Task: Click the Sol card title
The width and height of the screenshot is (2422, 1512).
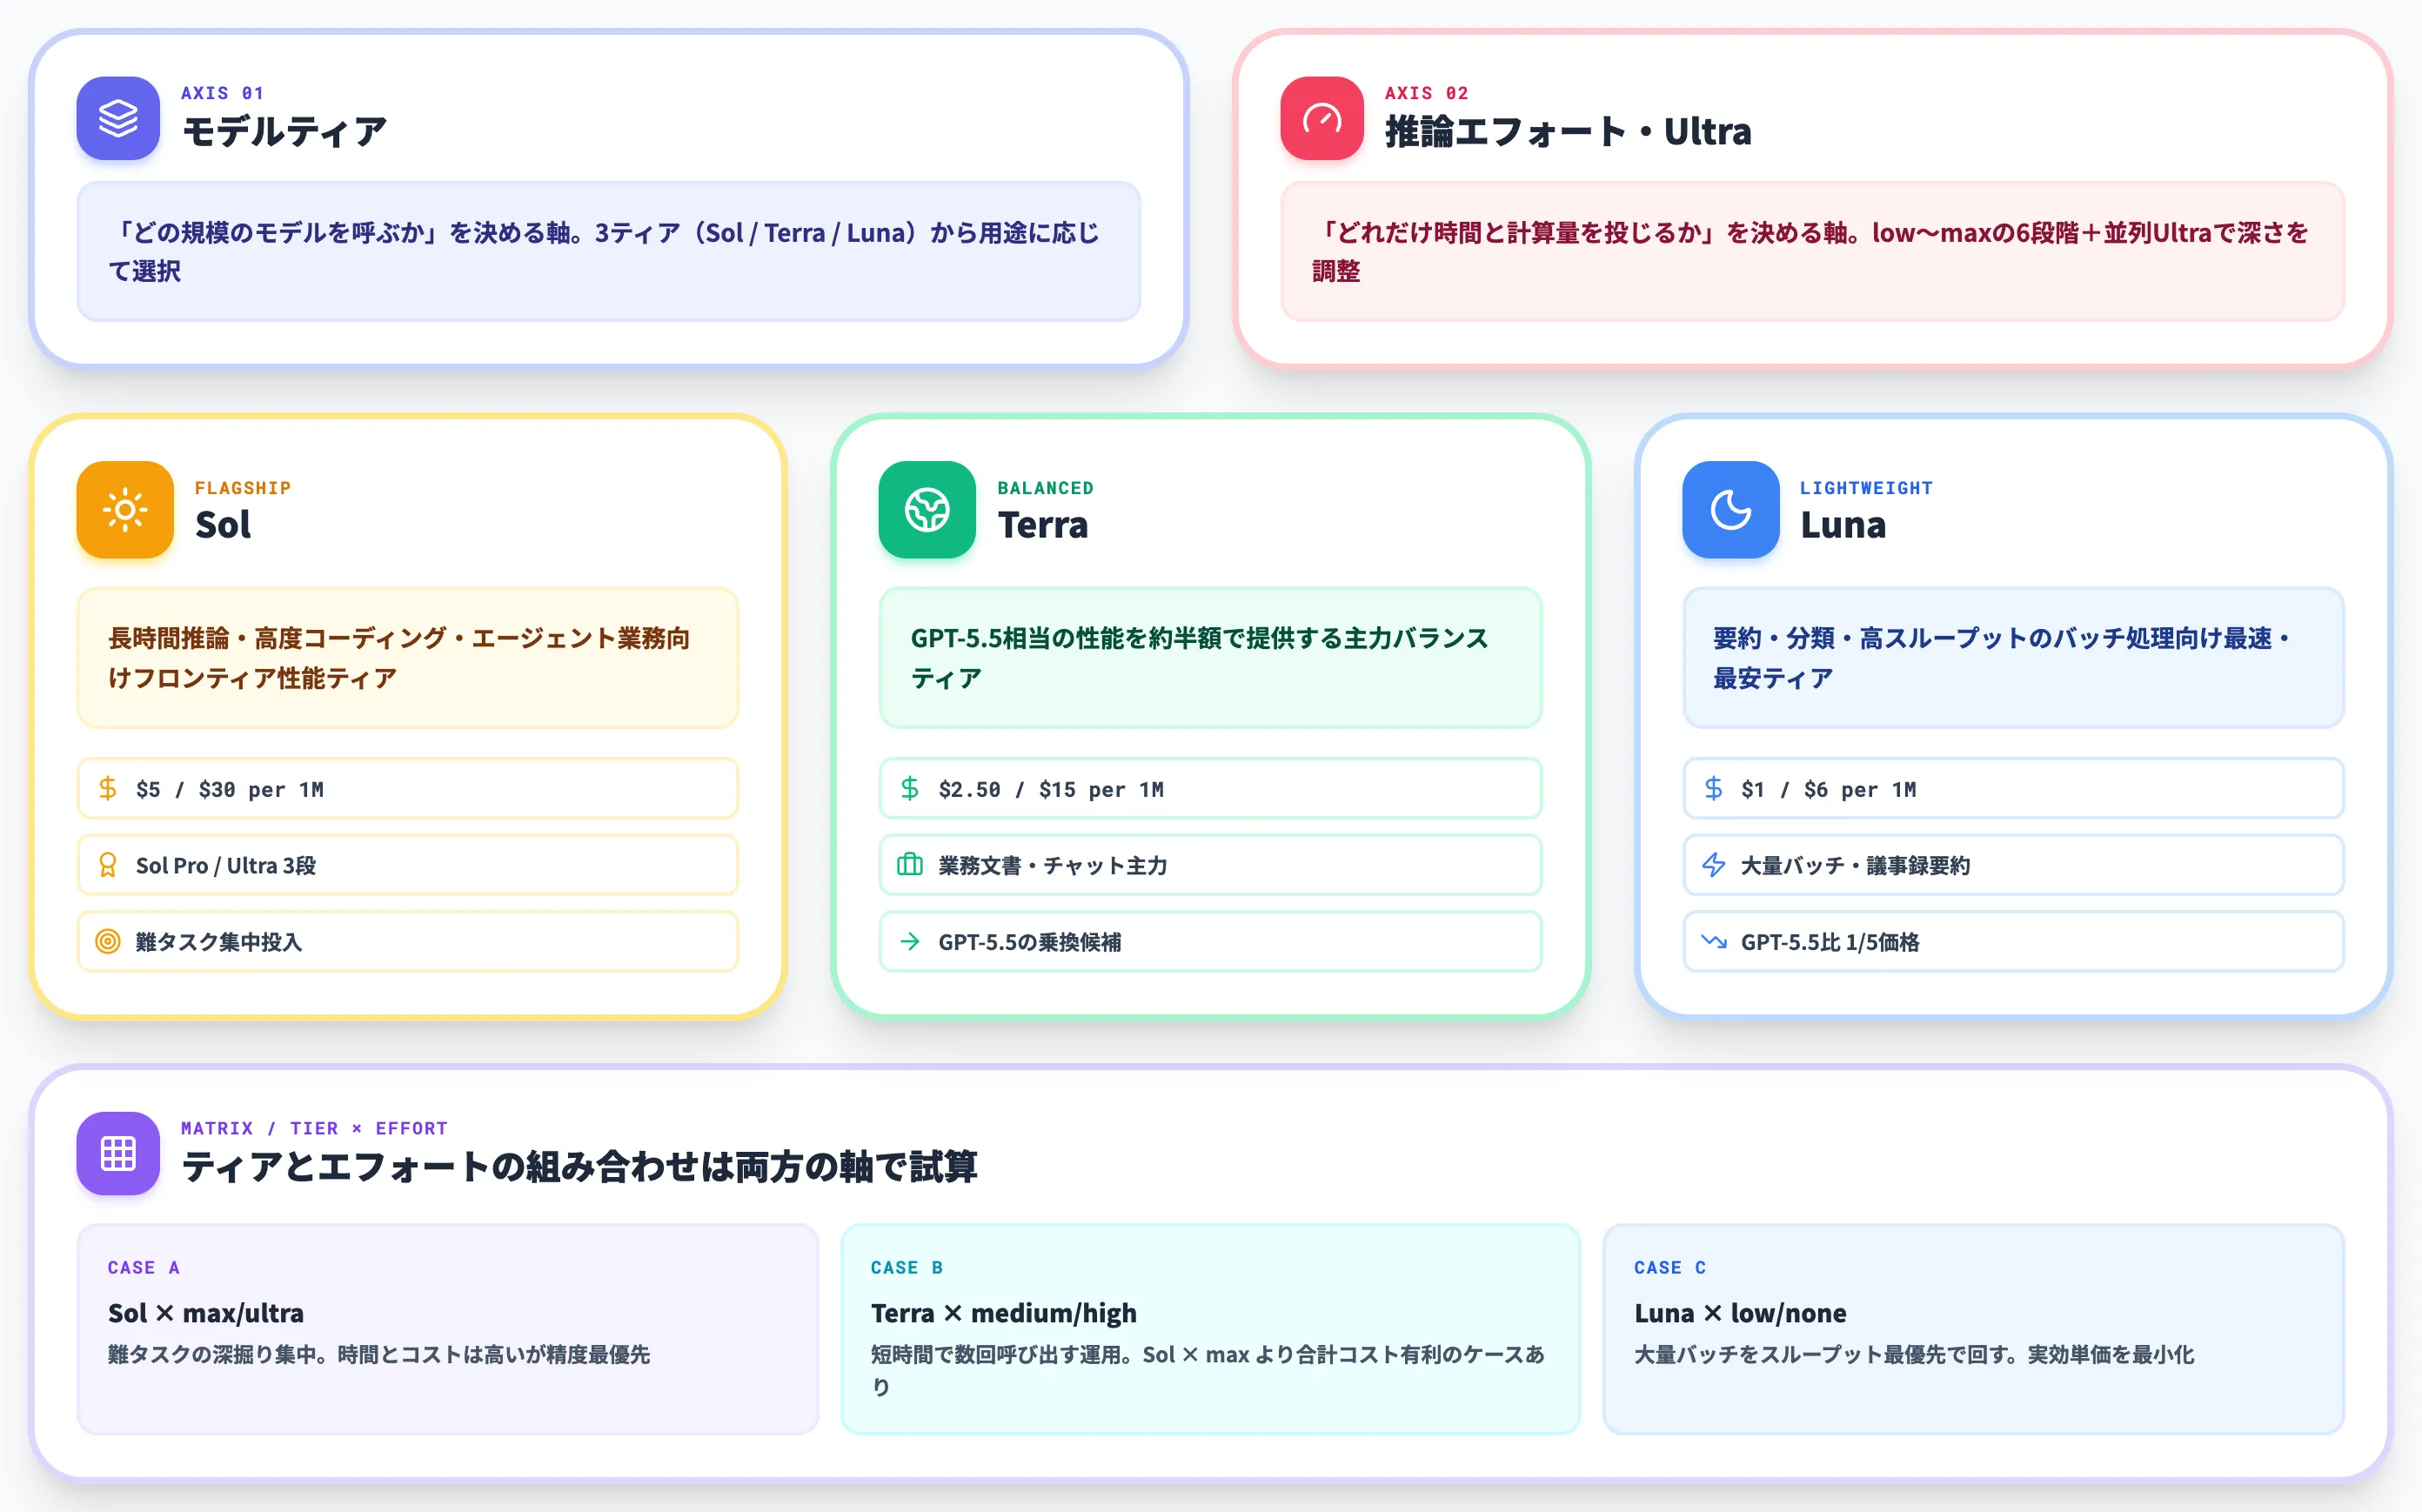Action: point(223,525)
